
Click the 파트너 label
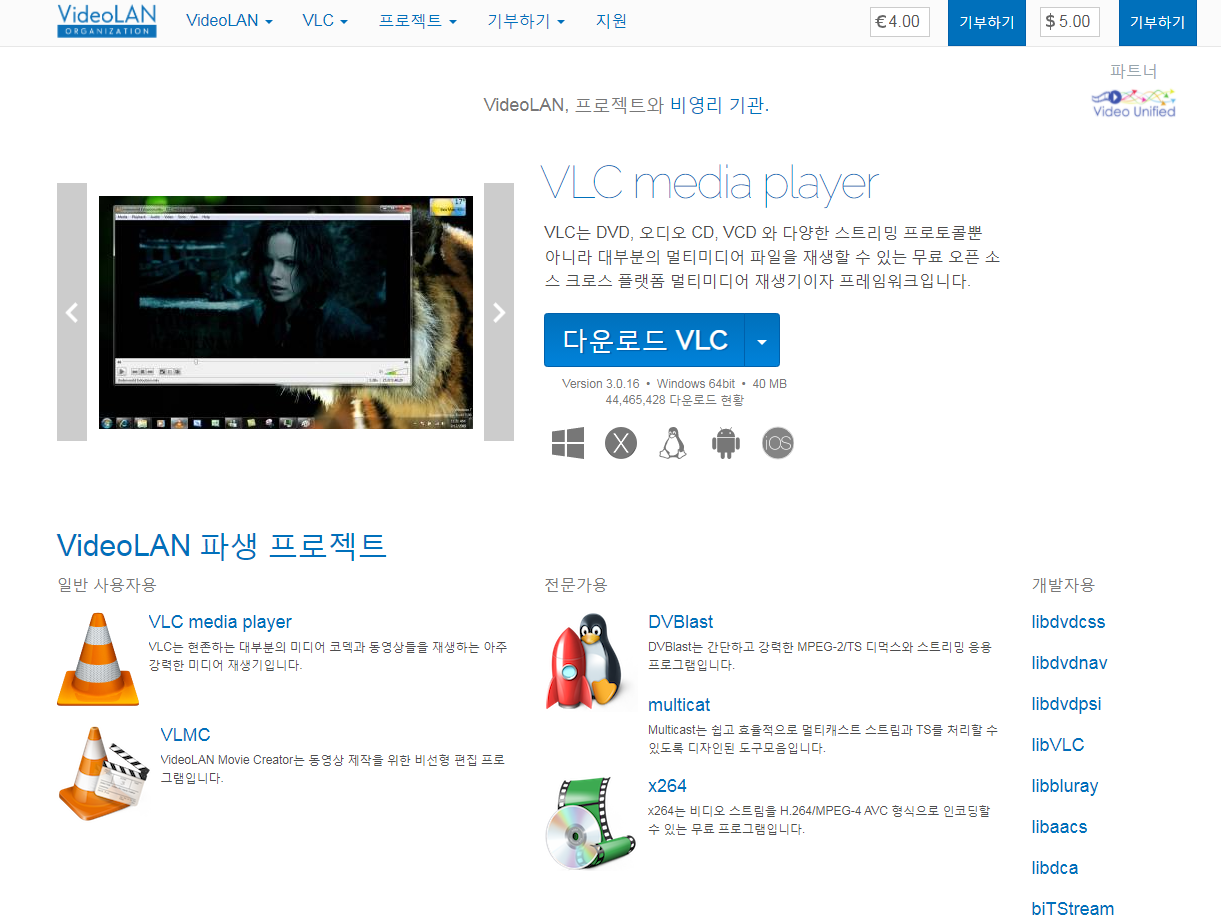1134,71
